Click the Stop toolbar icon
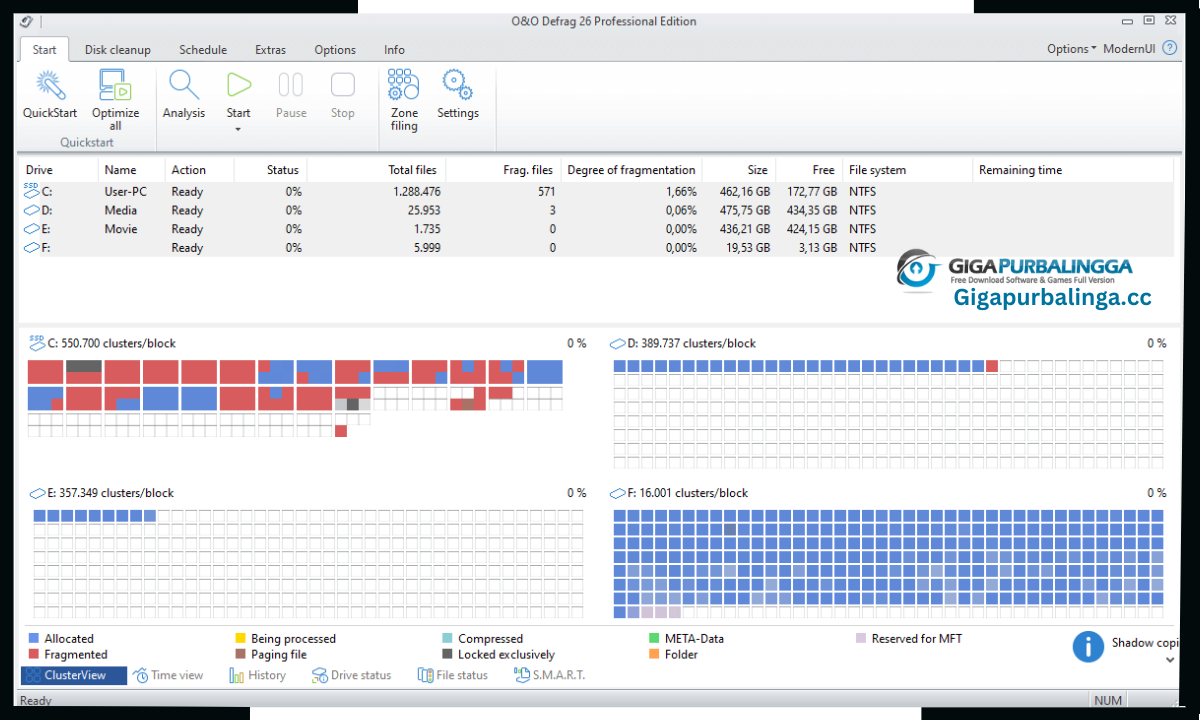The image size is (1200, 720). (x=343, y=85)
